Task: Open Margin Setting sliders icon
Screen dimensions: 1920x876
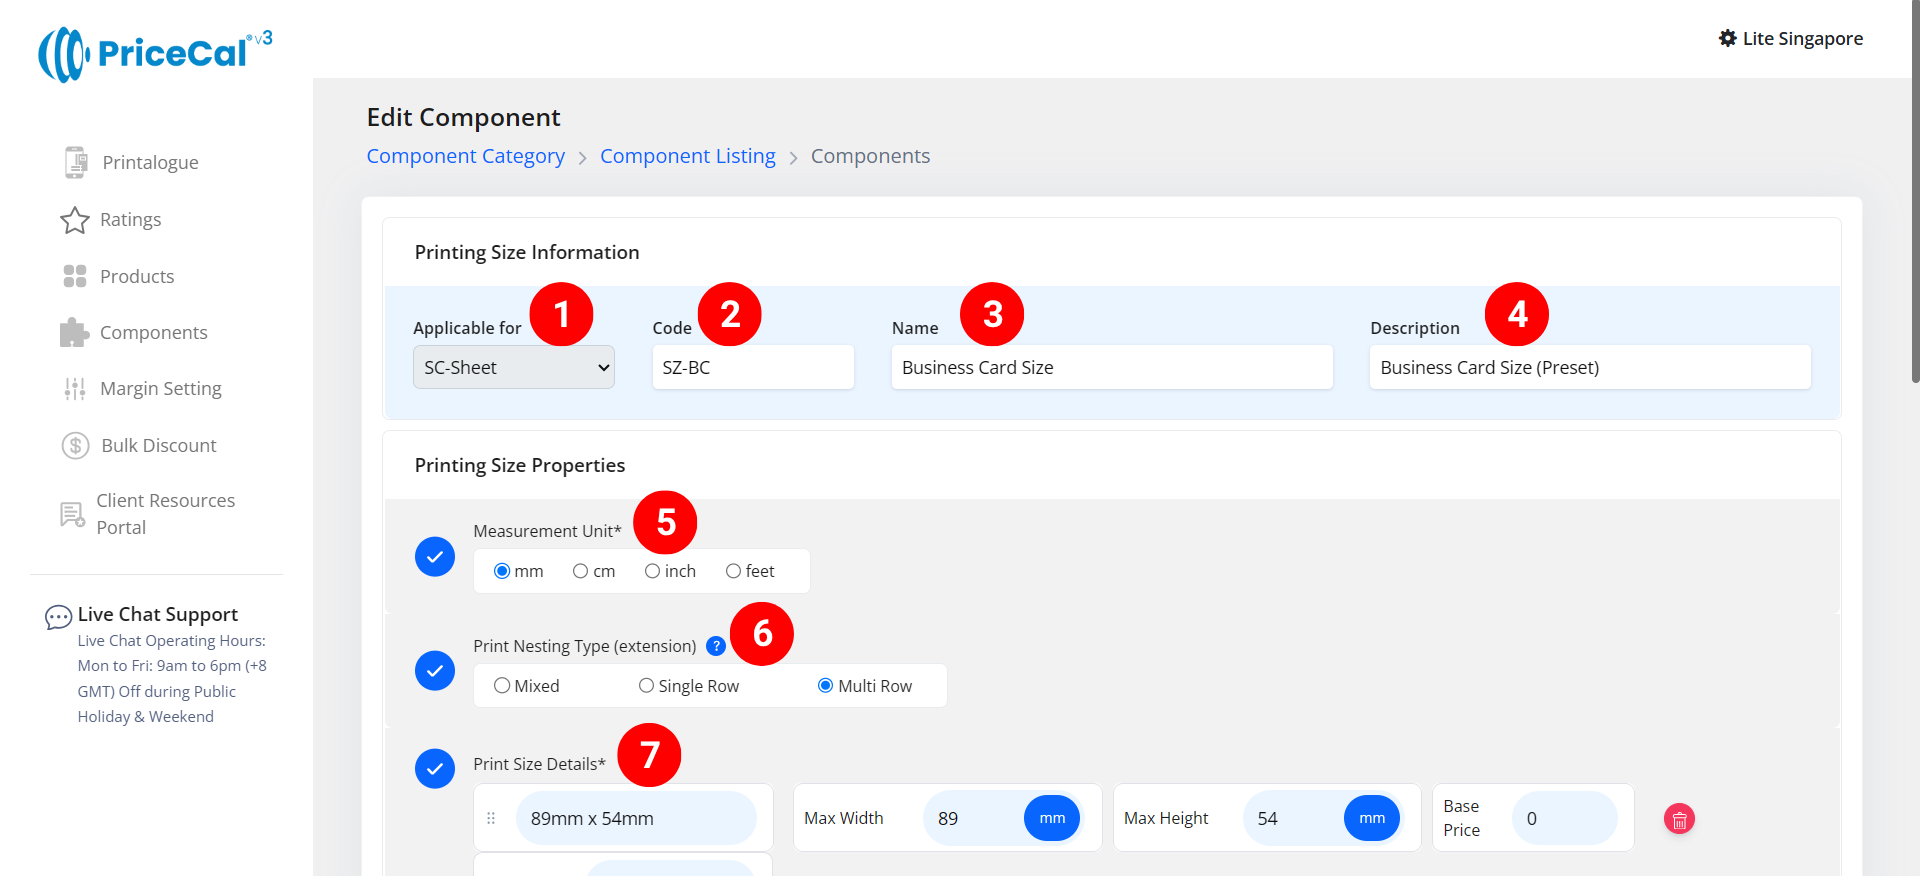Action: (x=75, y=389)
